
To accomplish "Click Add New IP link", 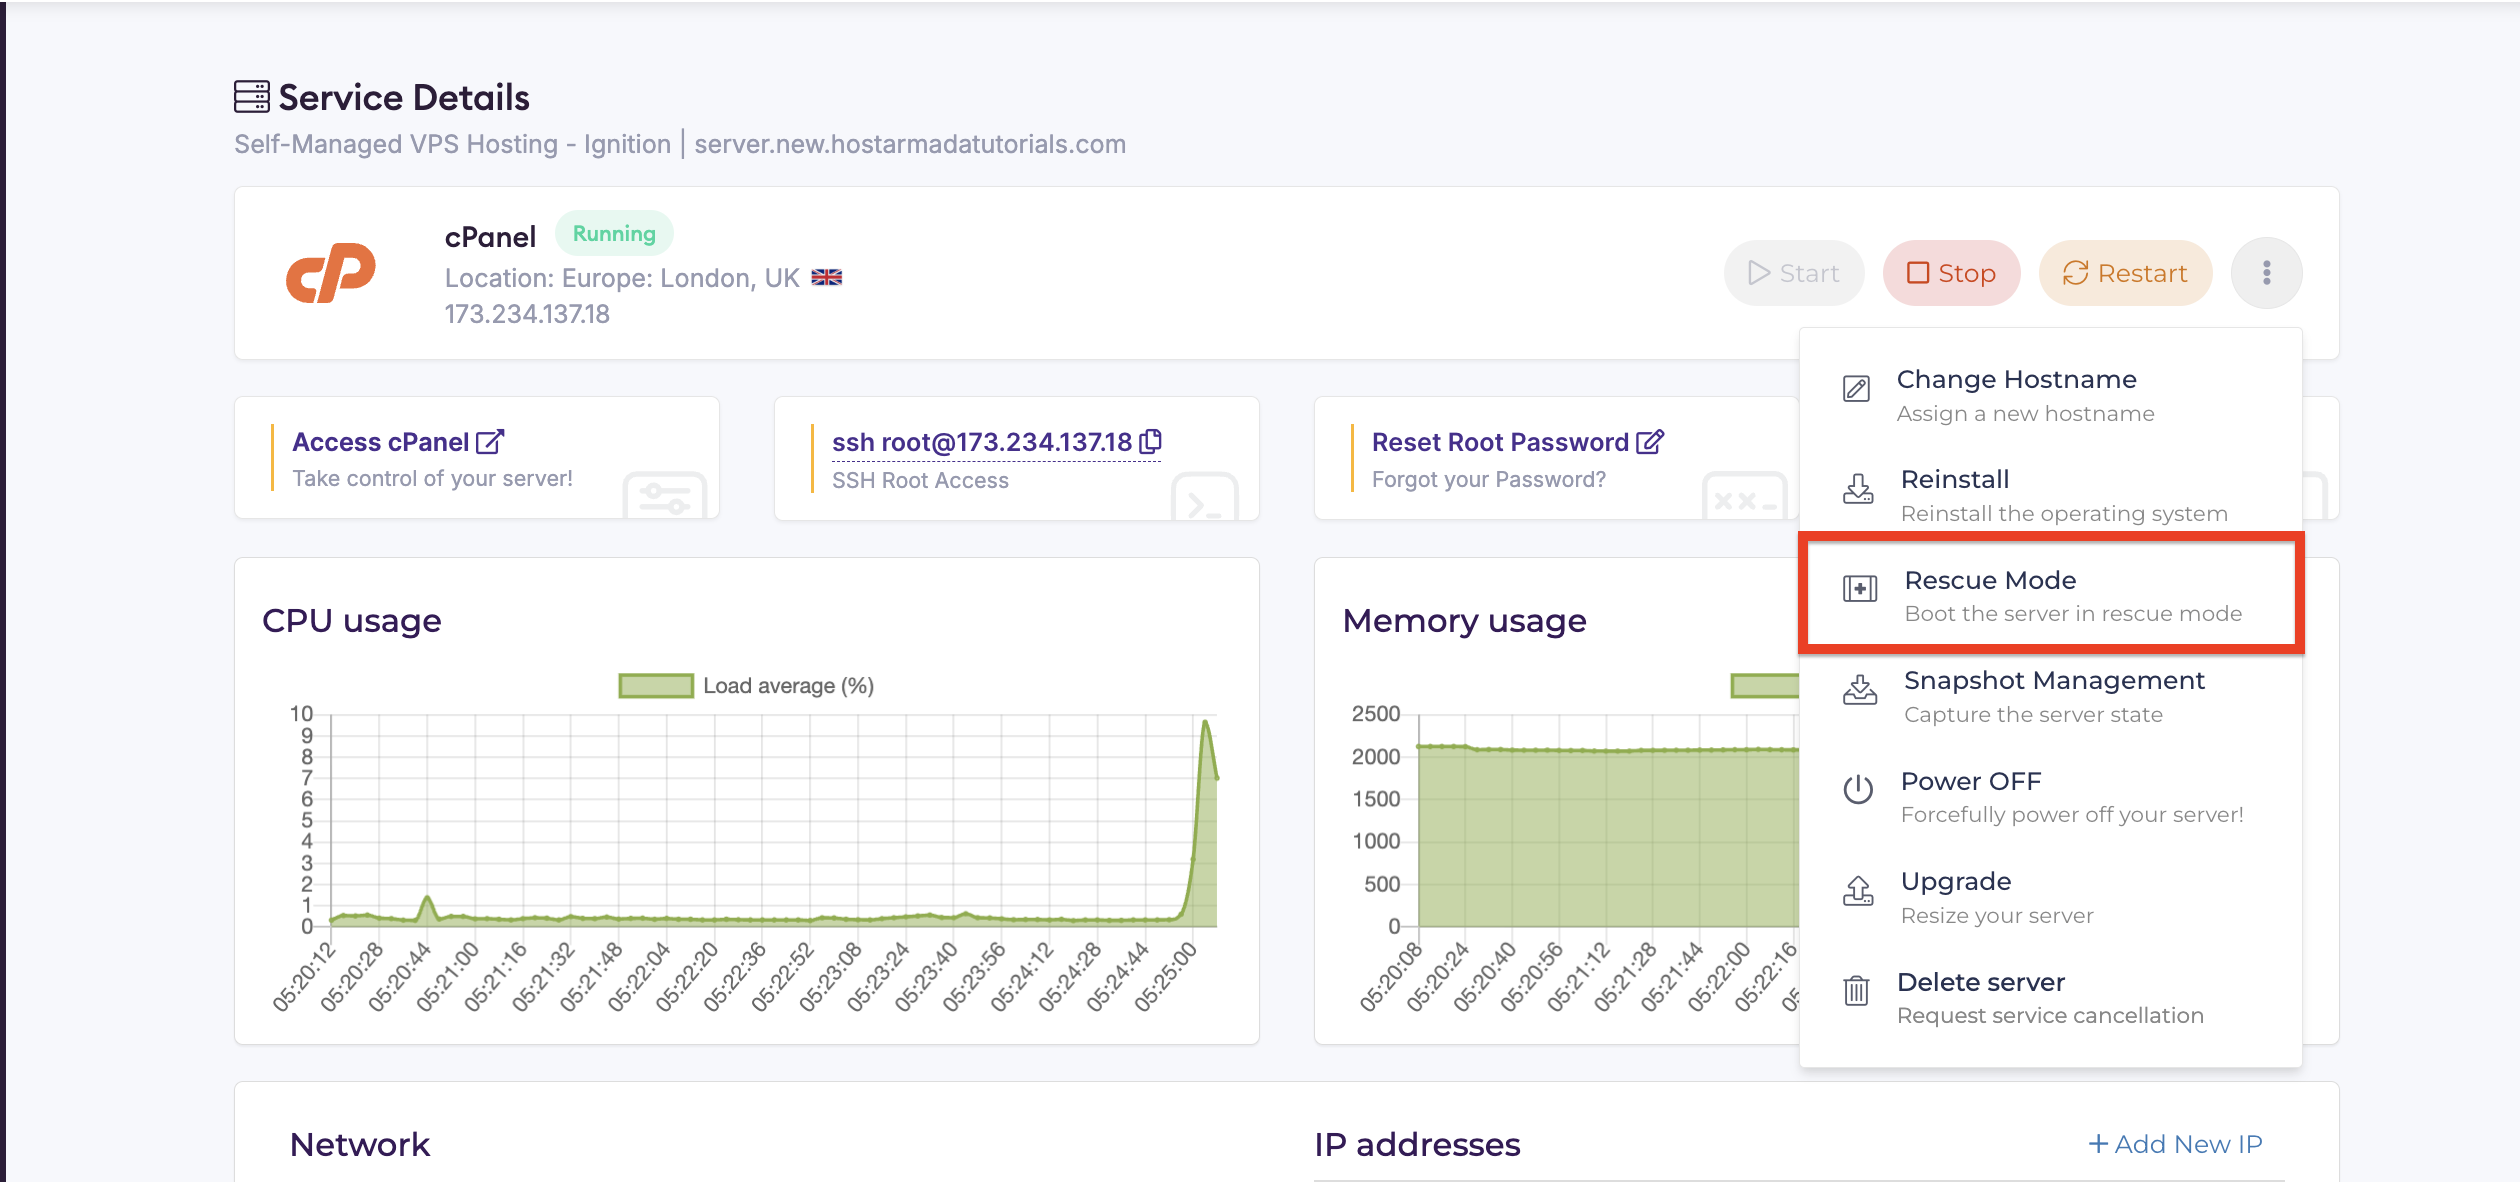I will [2175, 1144].
